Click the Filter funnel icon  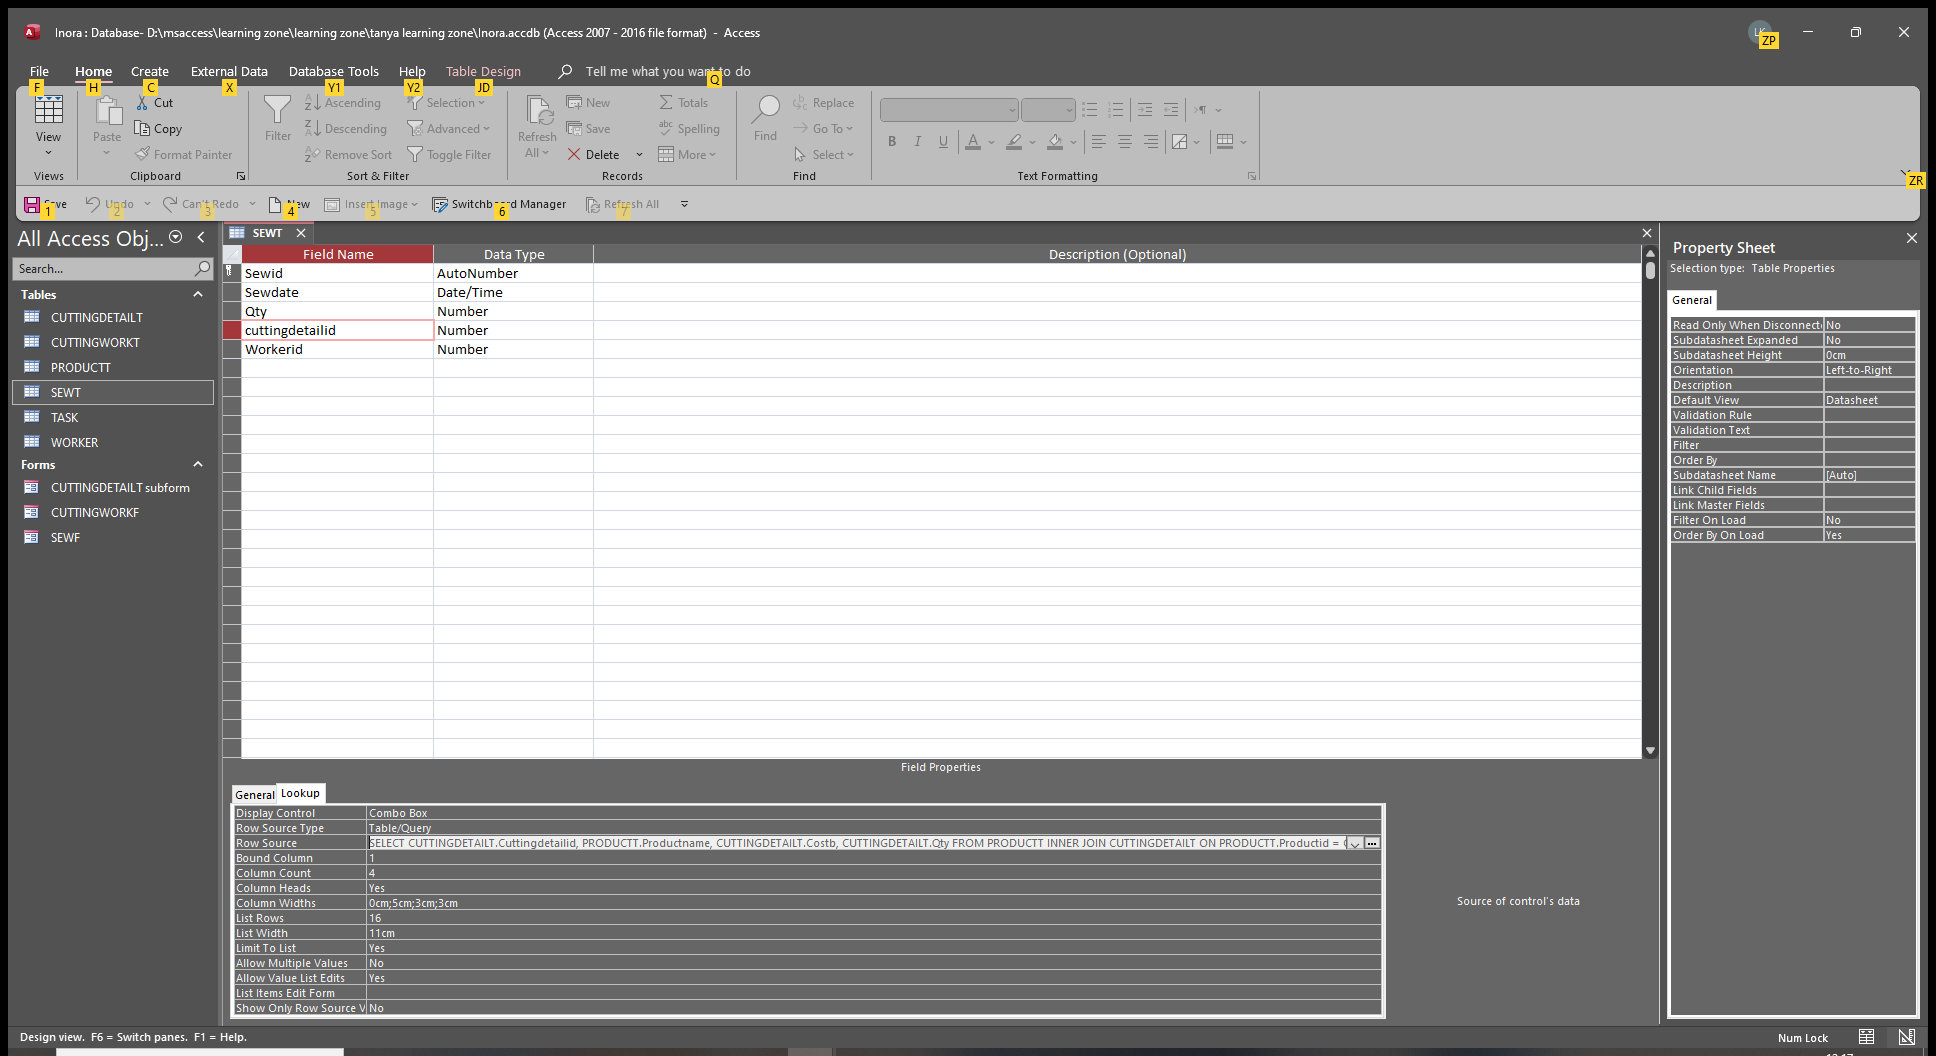coord(277,111)
